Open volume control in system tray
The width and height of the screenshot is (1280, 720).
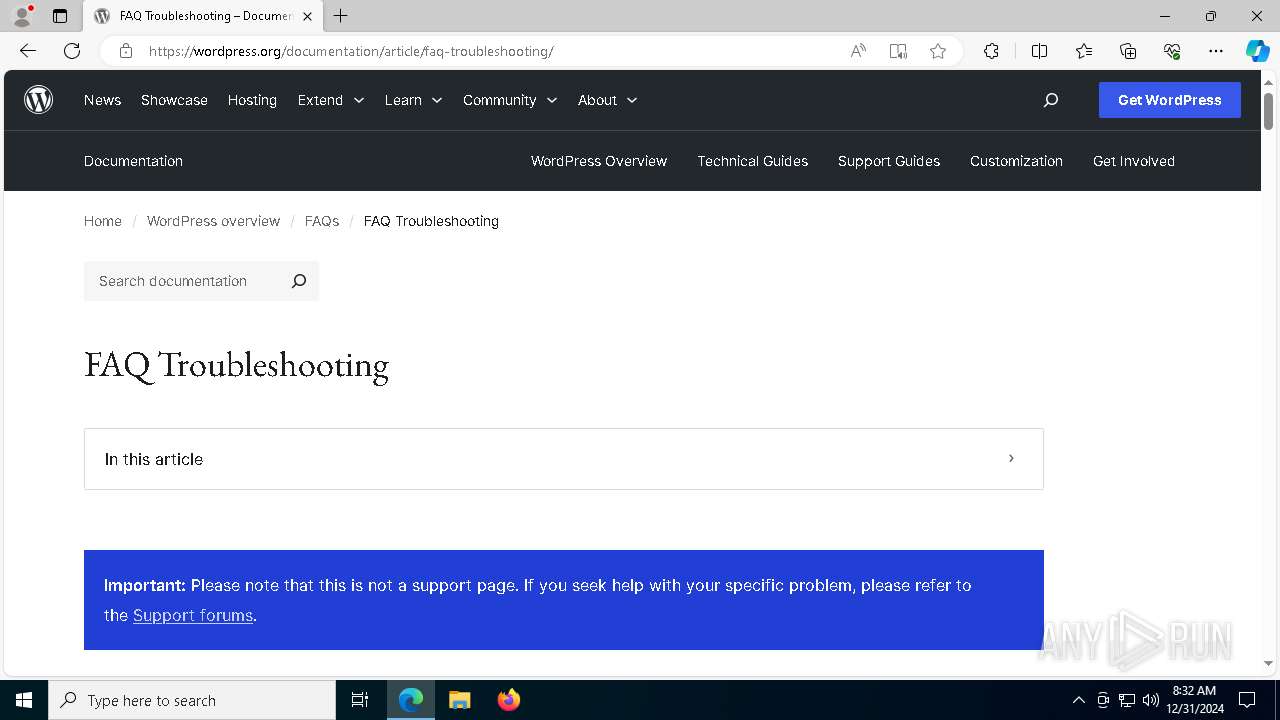pyautogui.click(x=1151, y=700)
